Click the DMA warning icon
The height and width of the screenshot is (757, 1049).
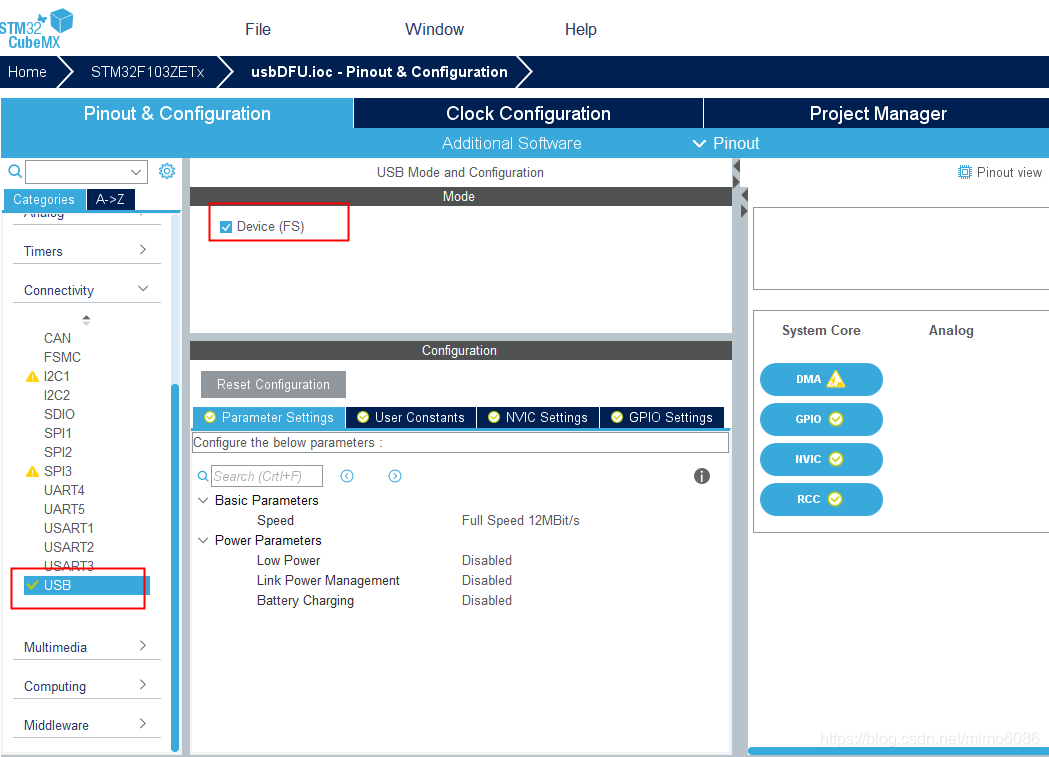[836, 379]
